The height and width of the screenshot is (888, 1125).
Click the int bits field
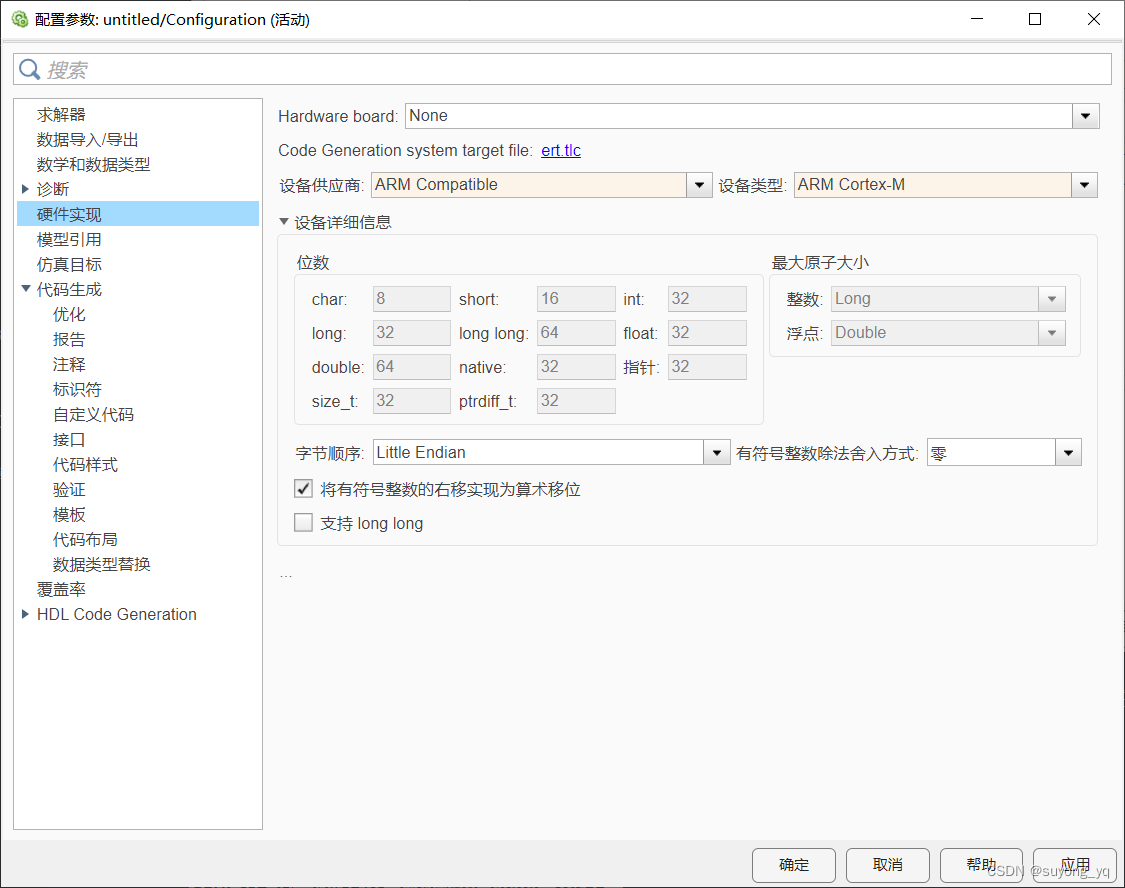point(707,299)
